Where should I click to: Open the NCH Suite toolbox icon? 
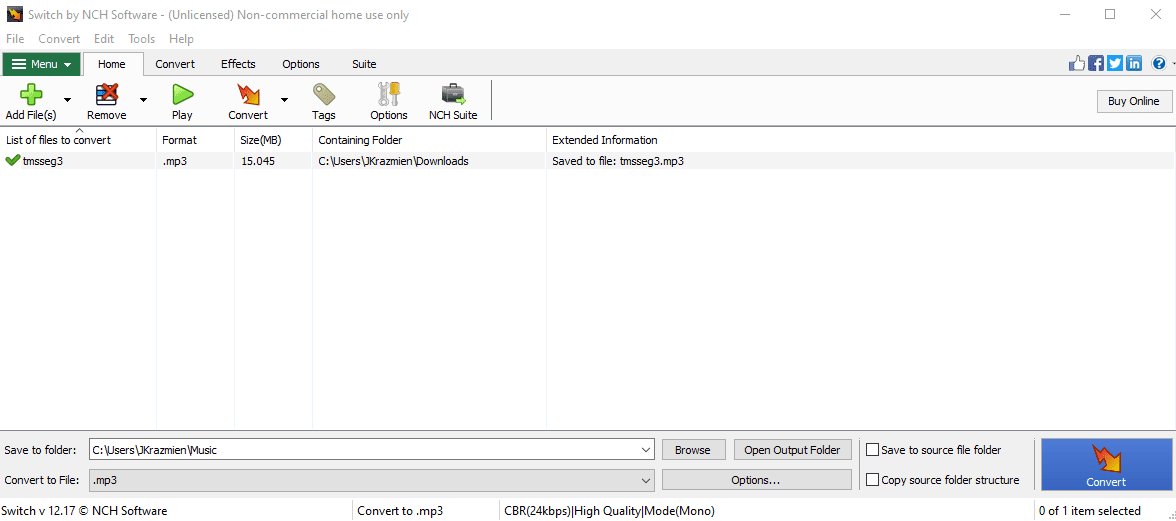453,95
